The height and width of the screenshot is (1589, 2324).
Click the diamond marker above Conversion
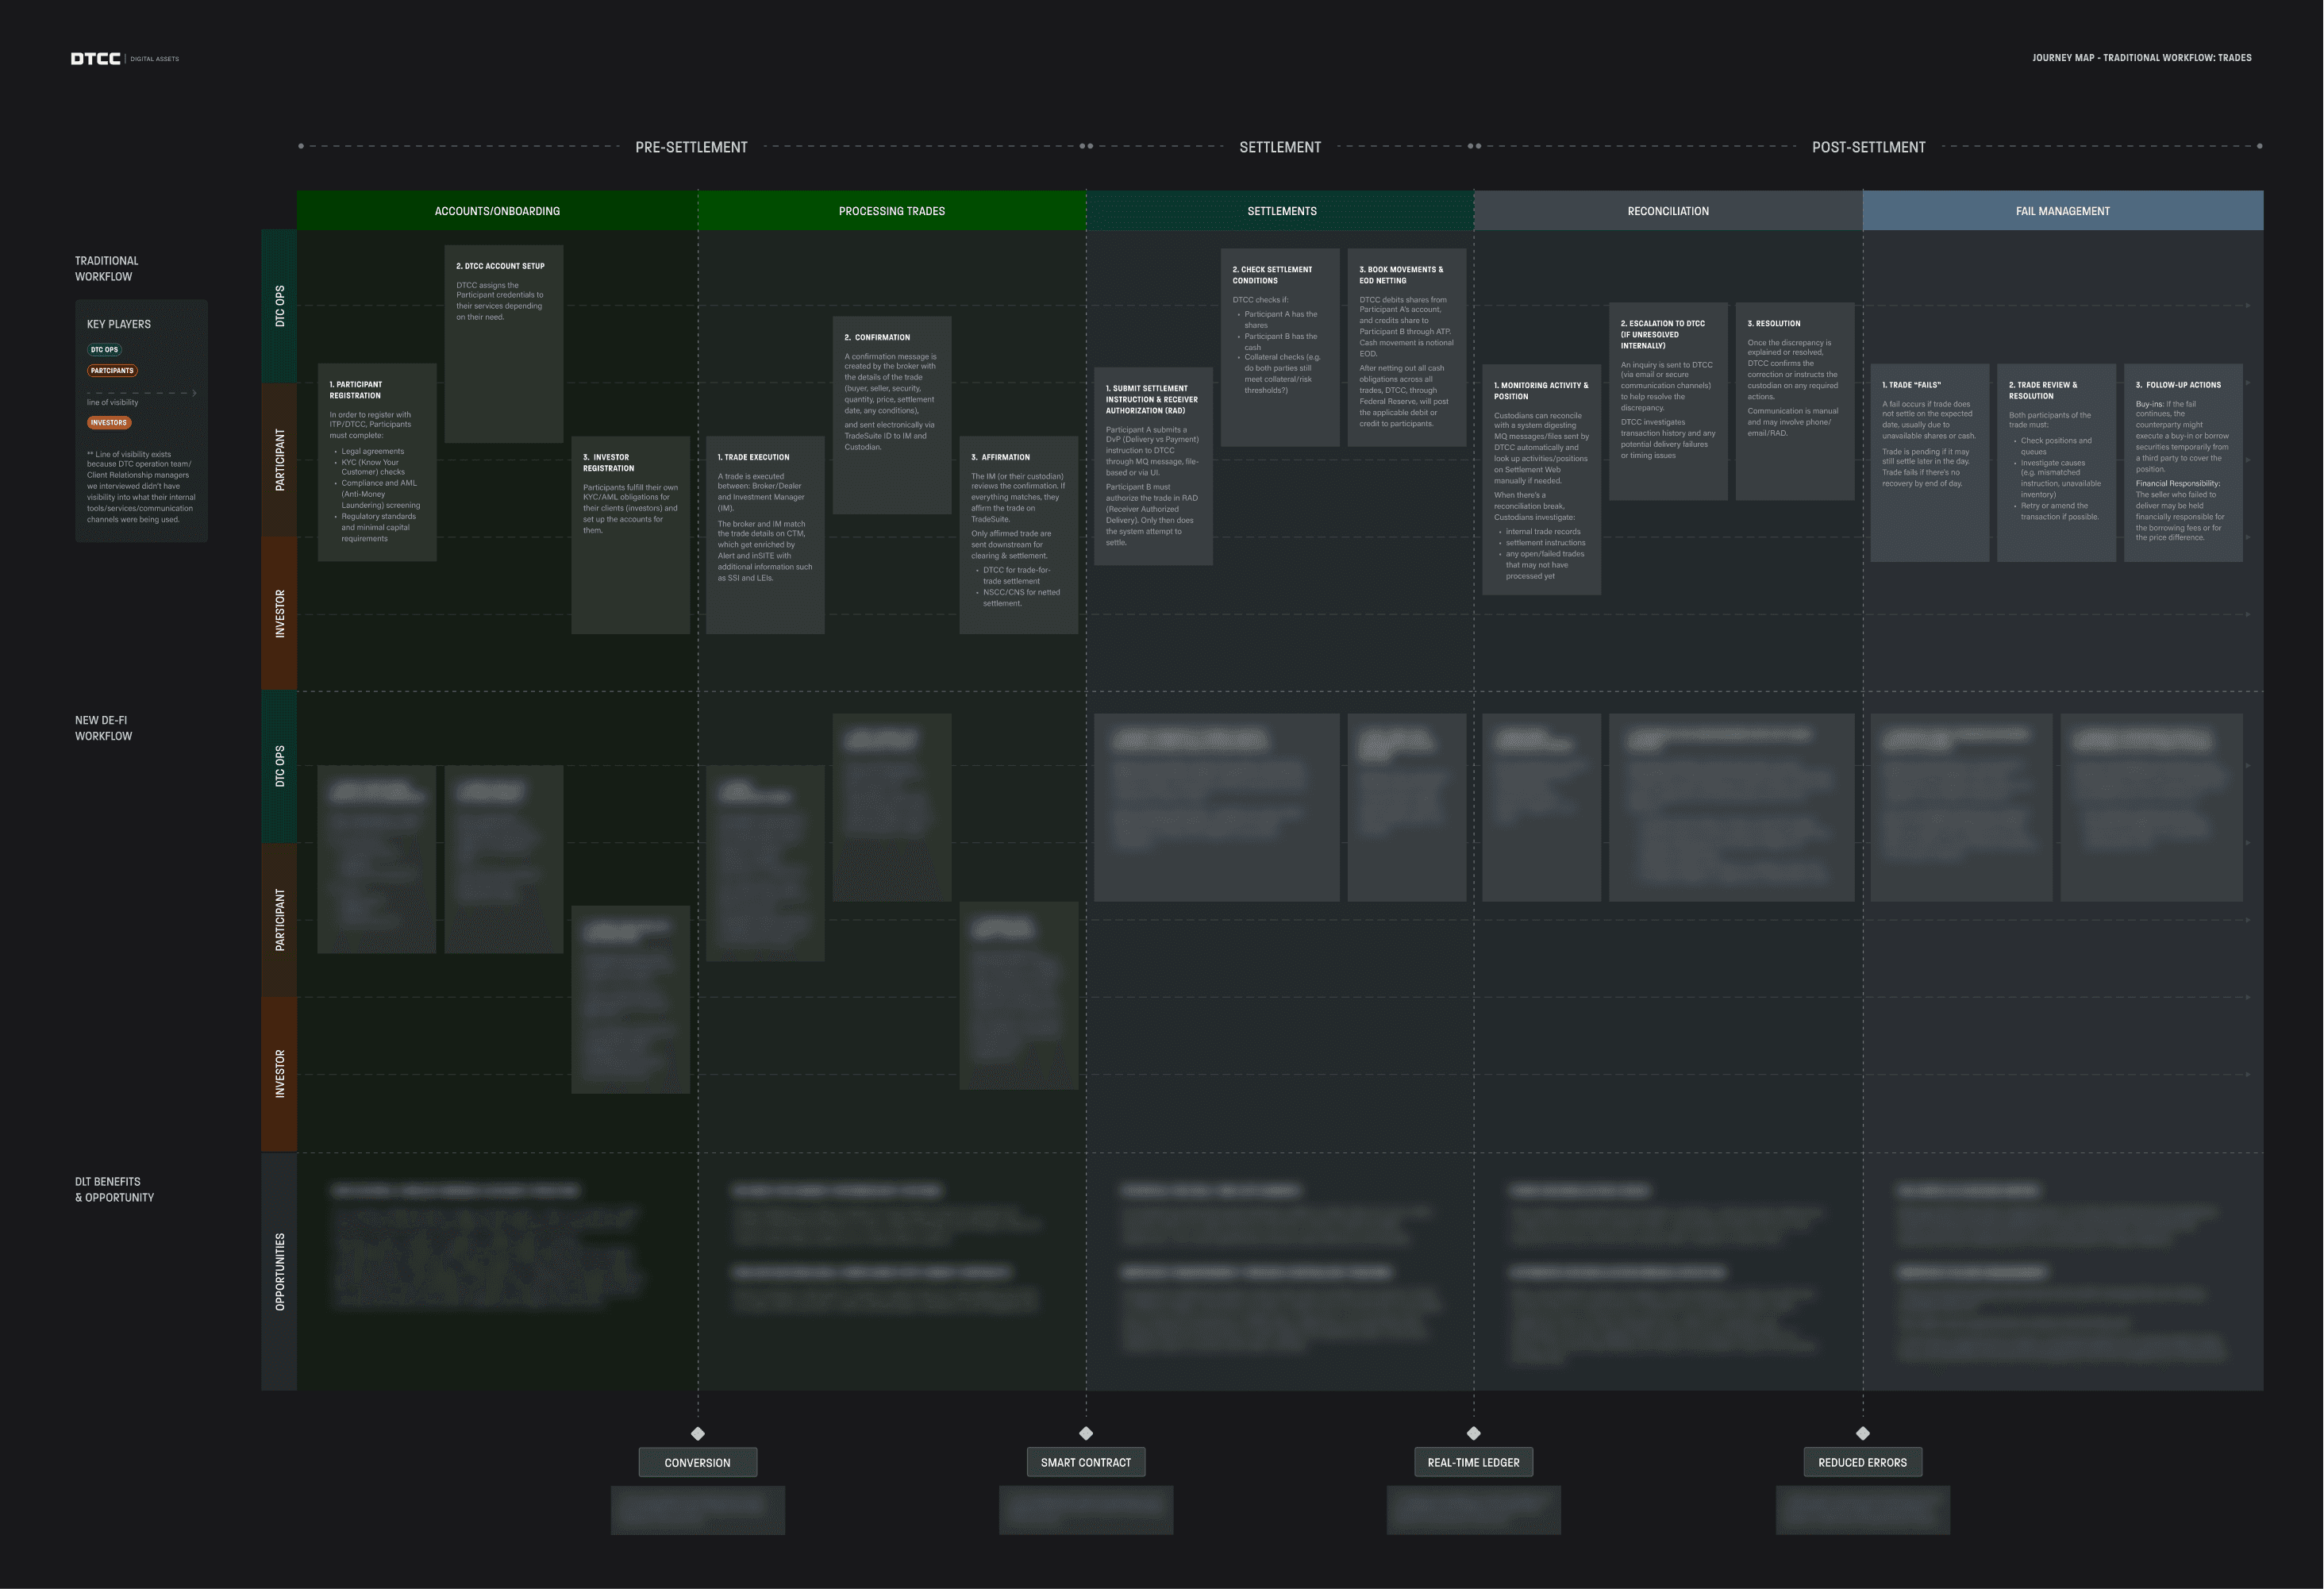(698, 1433)
